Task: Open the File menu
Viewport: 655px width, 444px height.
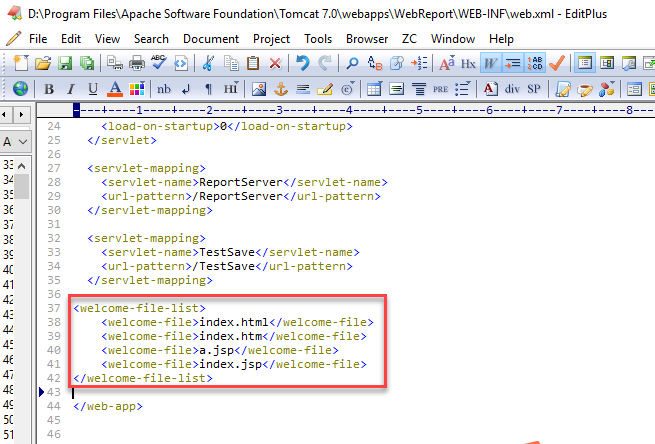Action: point(38,39)
